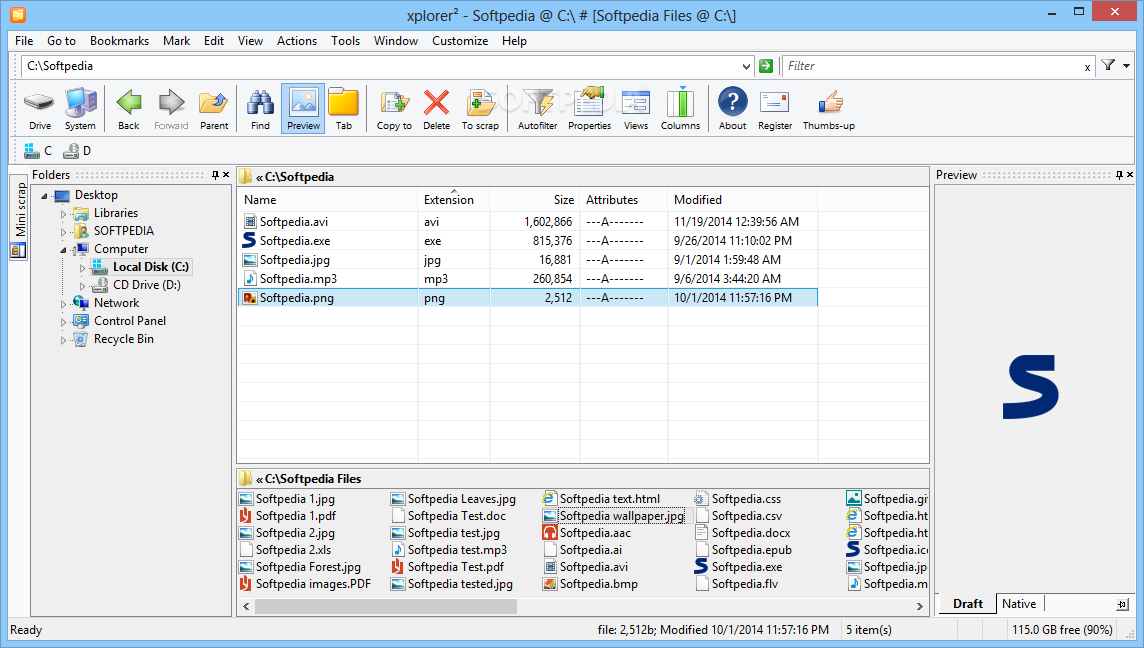Switch to the Draft preview tab

967,603
